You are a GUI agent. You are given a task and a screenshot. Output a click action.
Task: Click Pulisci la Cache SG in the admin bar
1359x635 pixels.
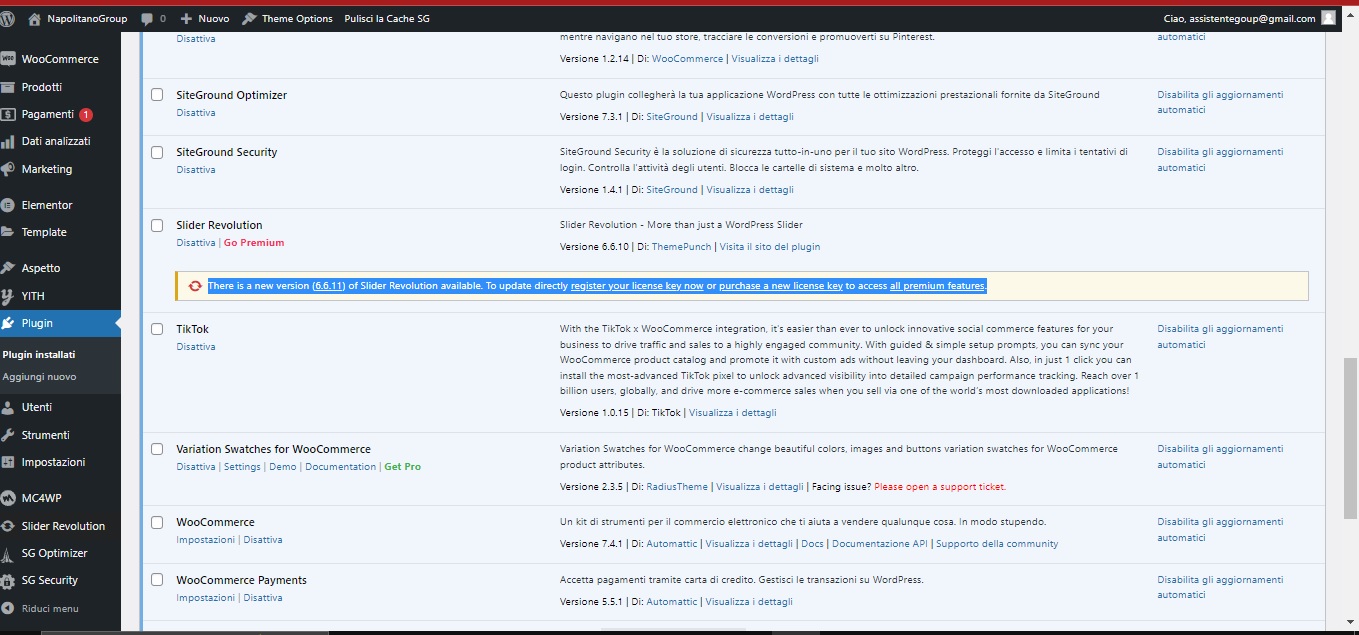click(387, 18)
